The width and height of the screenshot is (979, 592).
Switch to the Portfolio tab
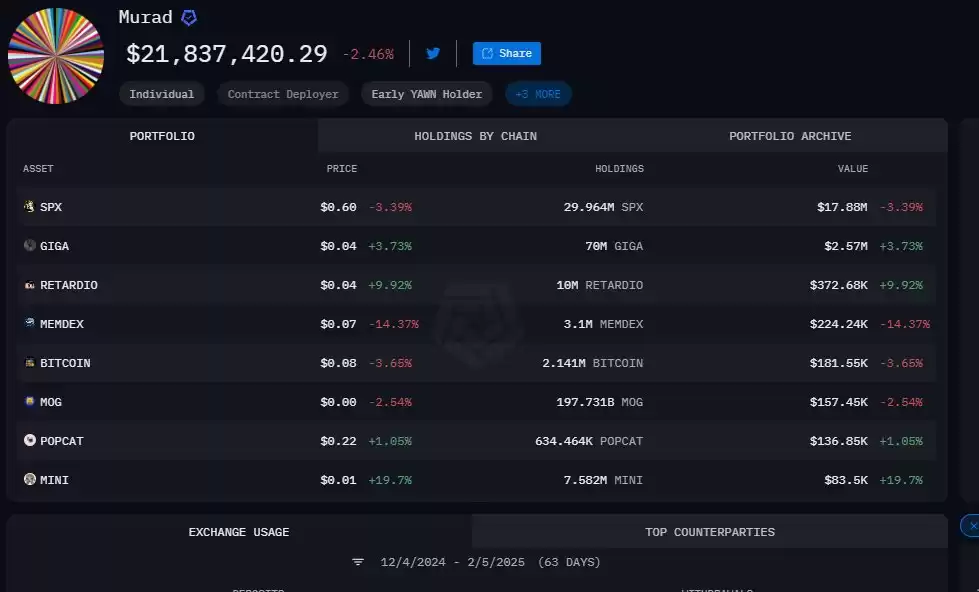coord(162,136)
